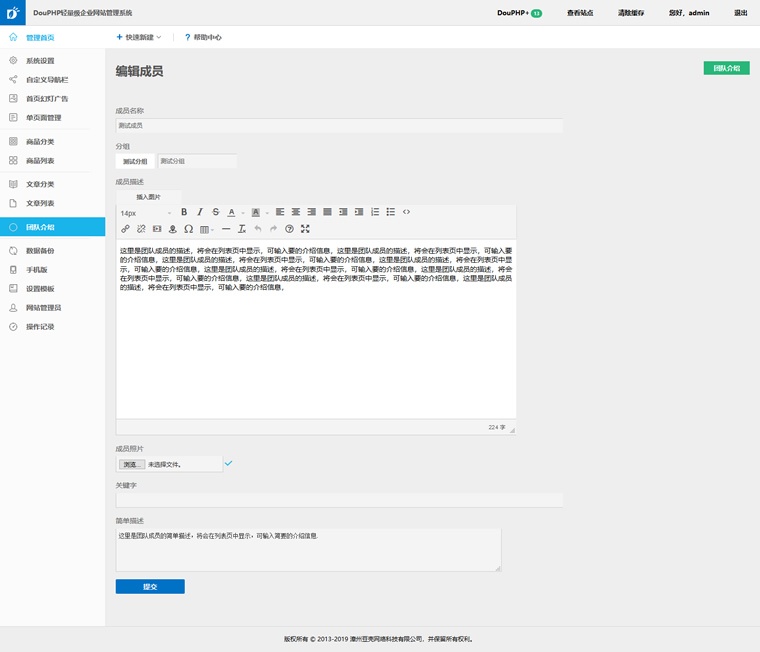
Task: Toggle the numbered list
Action: (x=375, y=212)
